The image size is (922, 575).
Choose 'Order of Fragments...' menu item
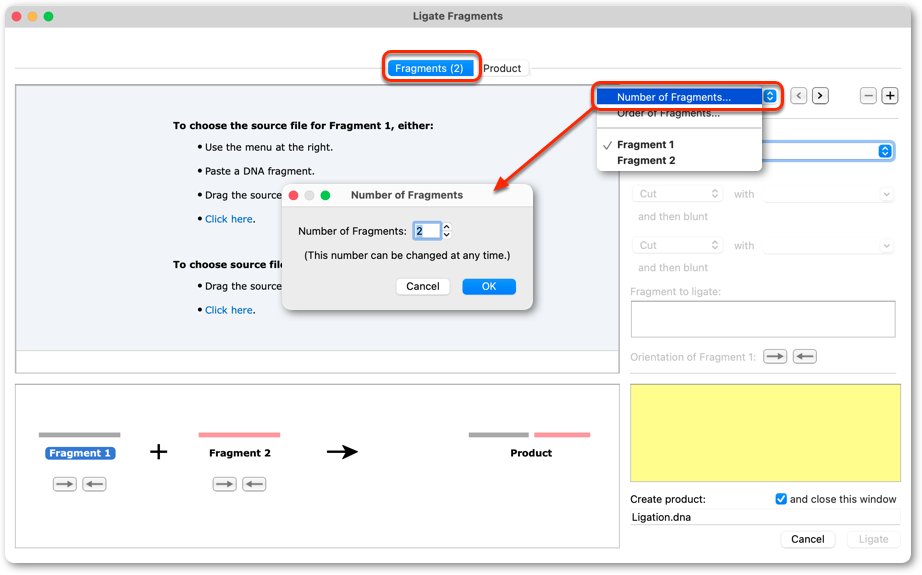pos(679,113)
